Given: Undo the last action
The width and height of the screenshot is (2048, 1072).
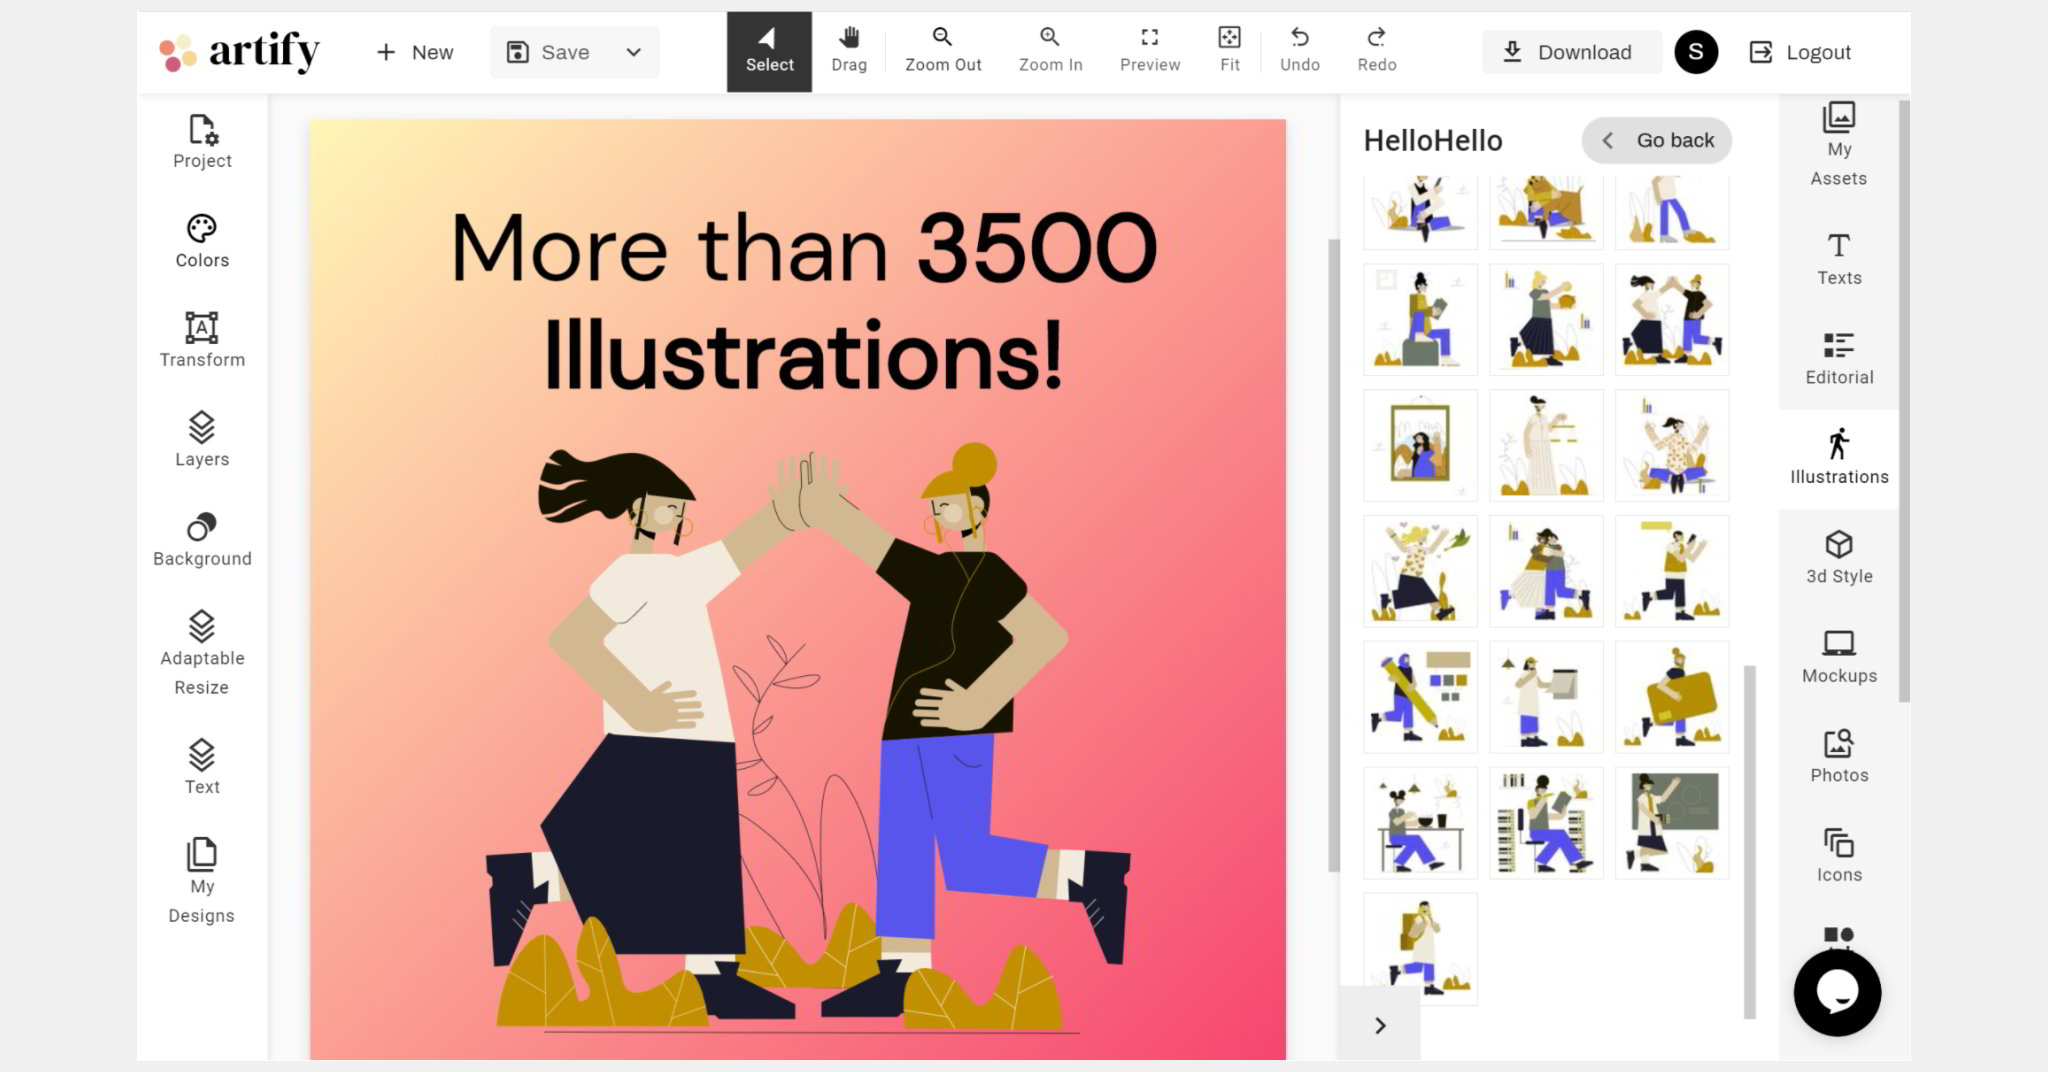Looking at the screenshot, I should (1300, 52).
